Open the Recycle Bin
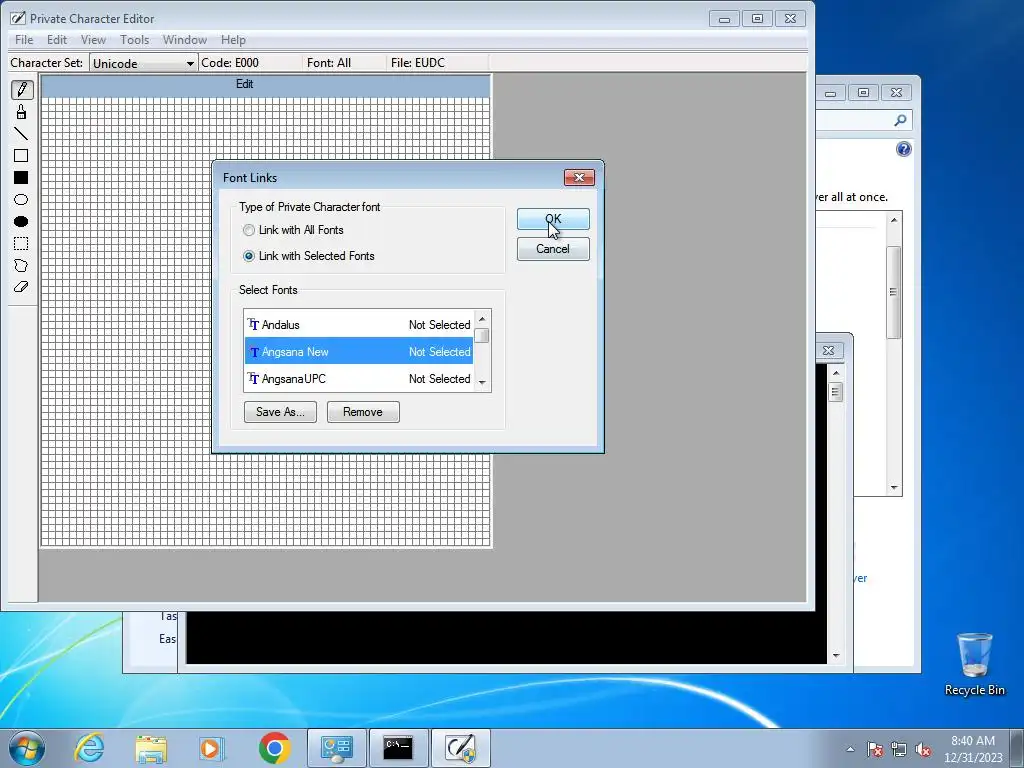The image size is (1024, 768). pos(974,665)
